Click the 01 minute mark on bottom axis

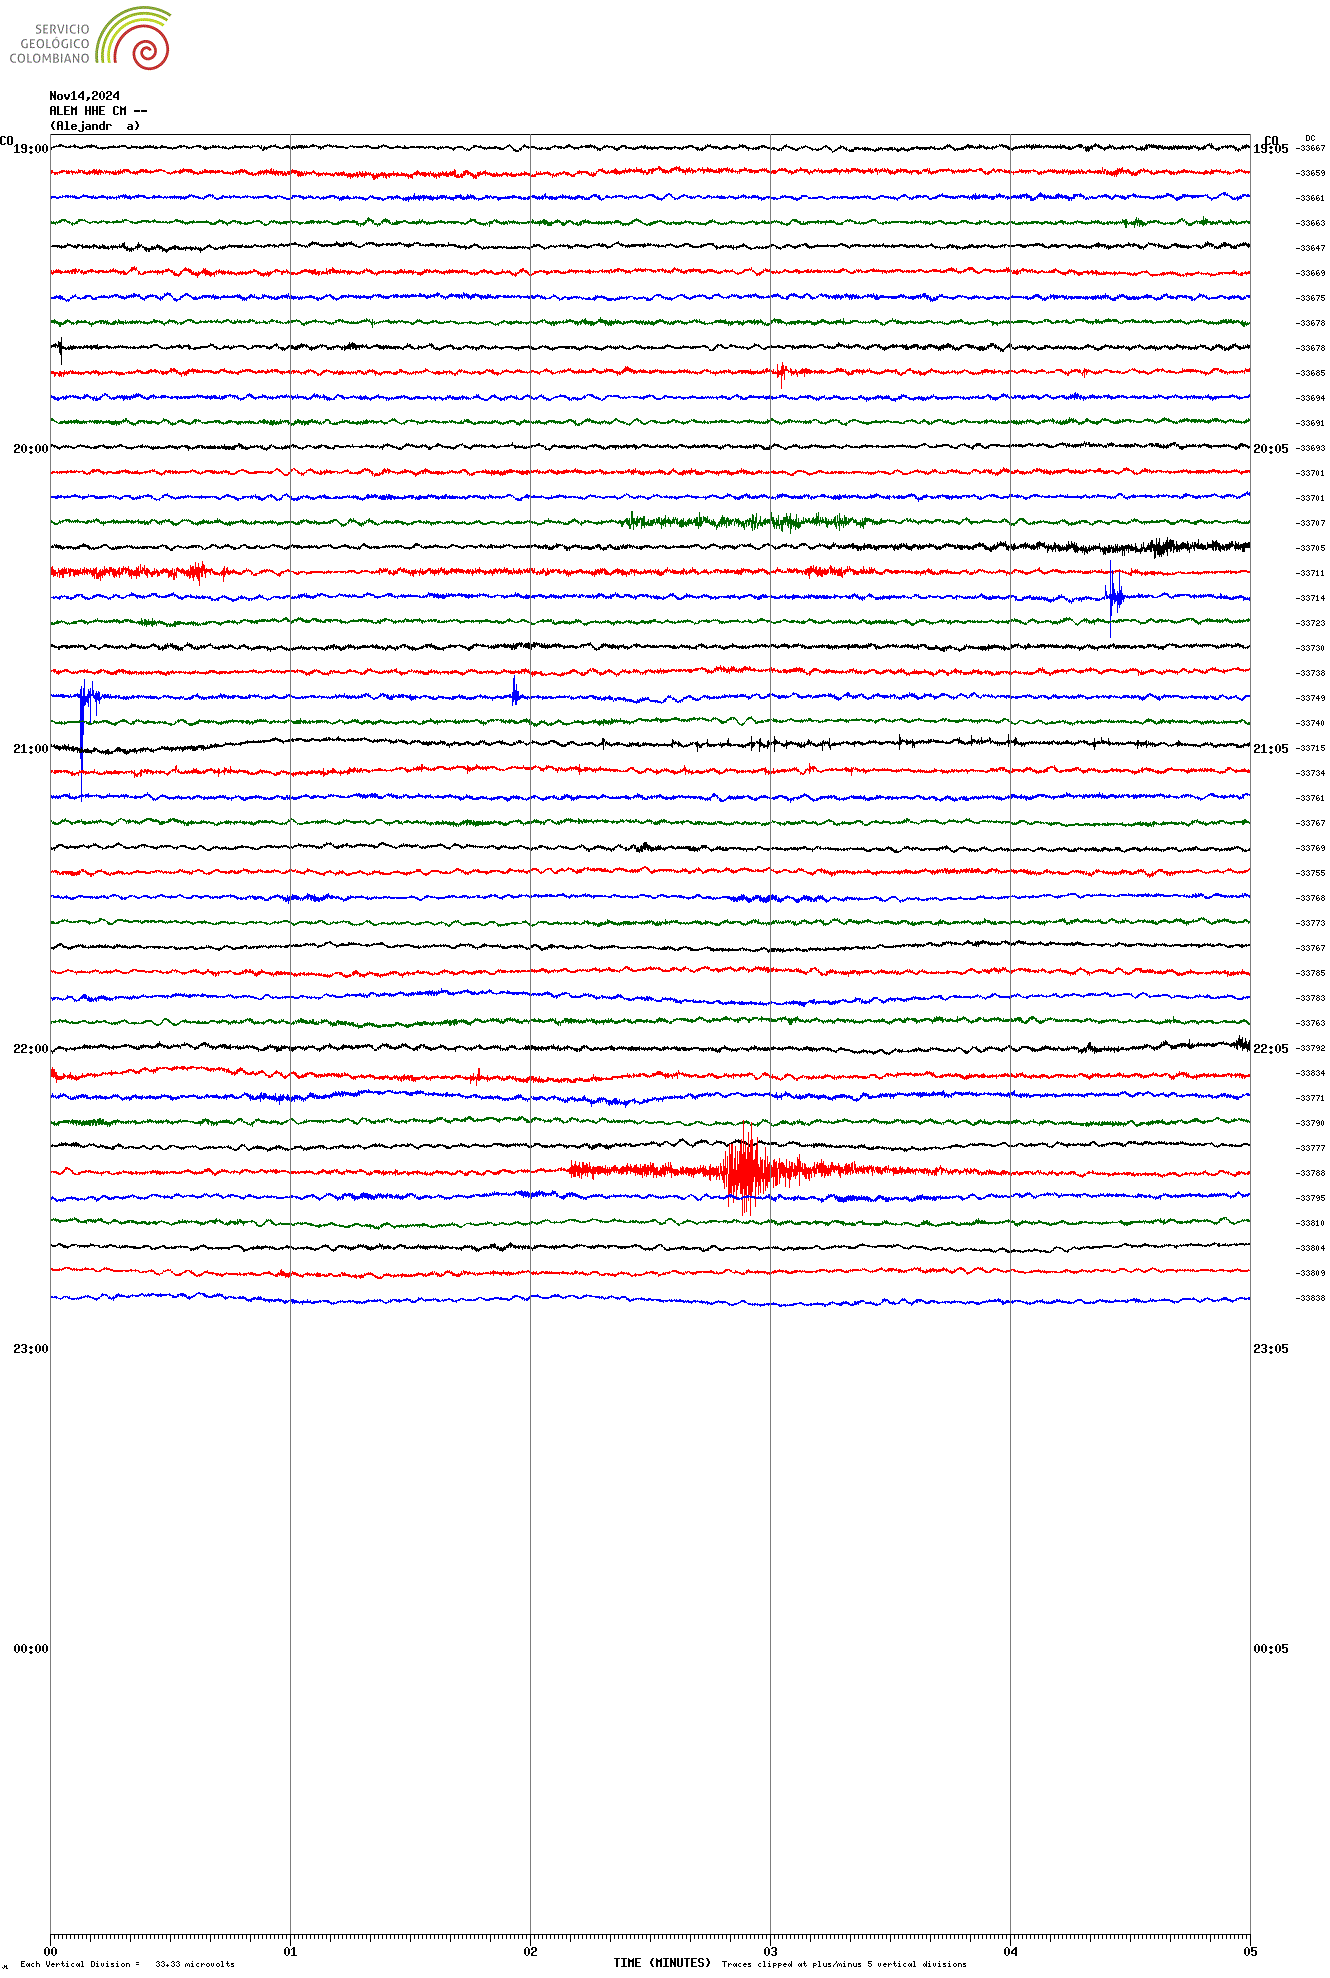(290, 1951)
